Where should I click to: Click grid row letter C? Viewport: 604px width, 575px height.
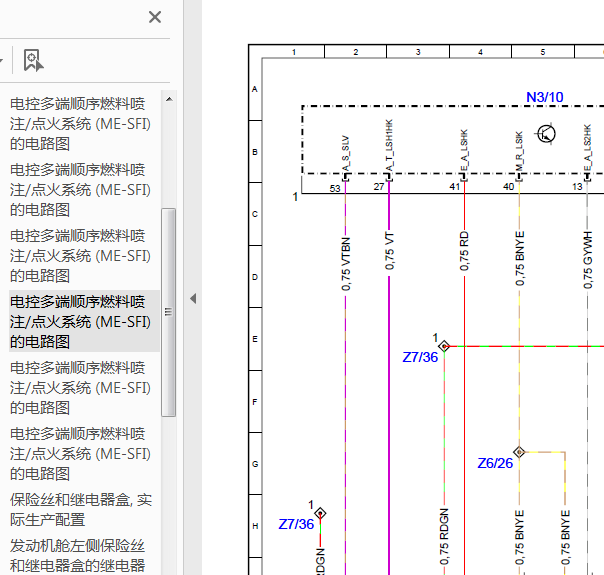pos(255,214)
